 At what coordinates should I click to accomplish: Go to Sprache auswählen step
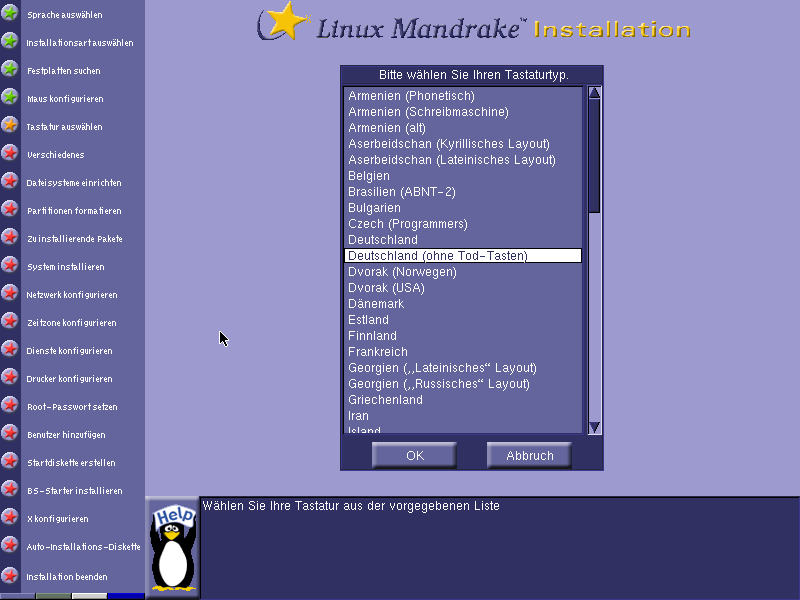tap(65, 15)
